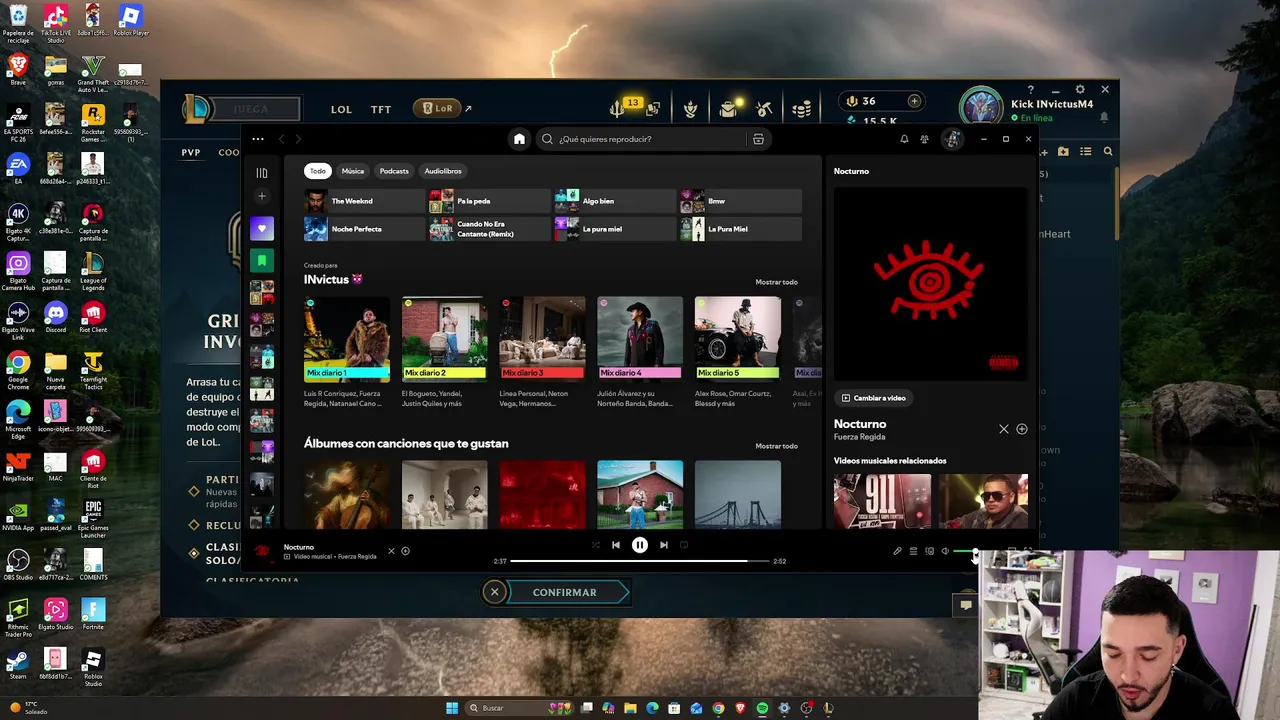Toggle repeat in Spotify player bar
The height and width of the screenshot is (720, 1280).
pyautogui.click(x=684, y=545)
